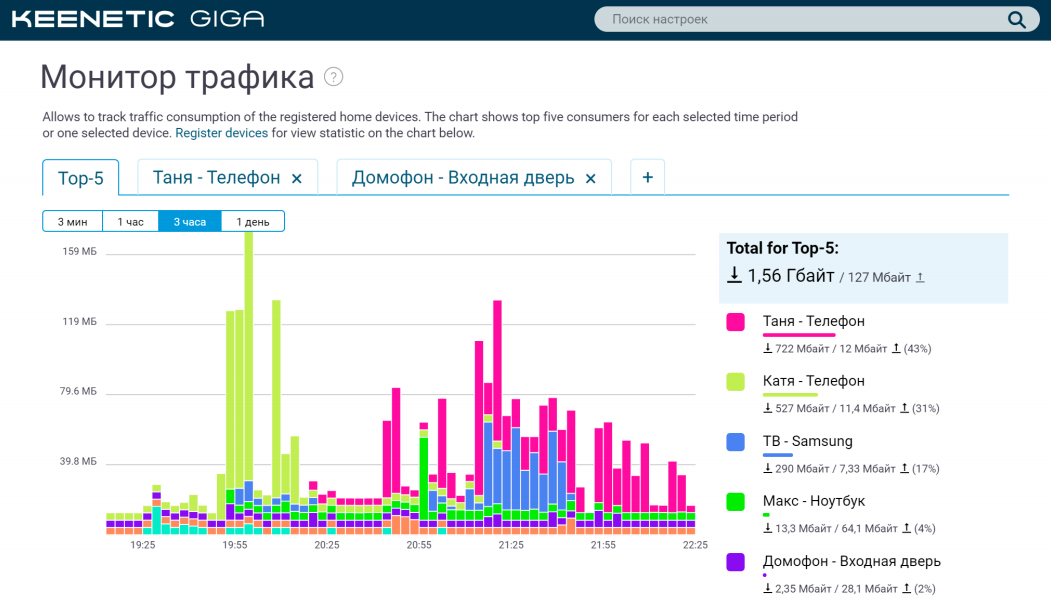
Task: Open the help question mark icon
Action: click(x=334, y=77)
